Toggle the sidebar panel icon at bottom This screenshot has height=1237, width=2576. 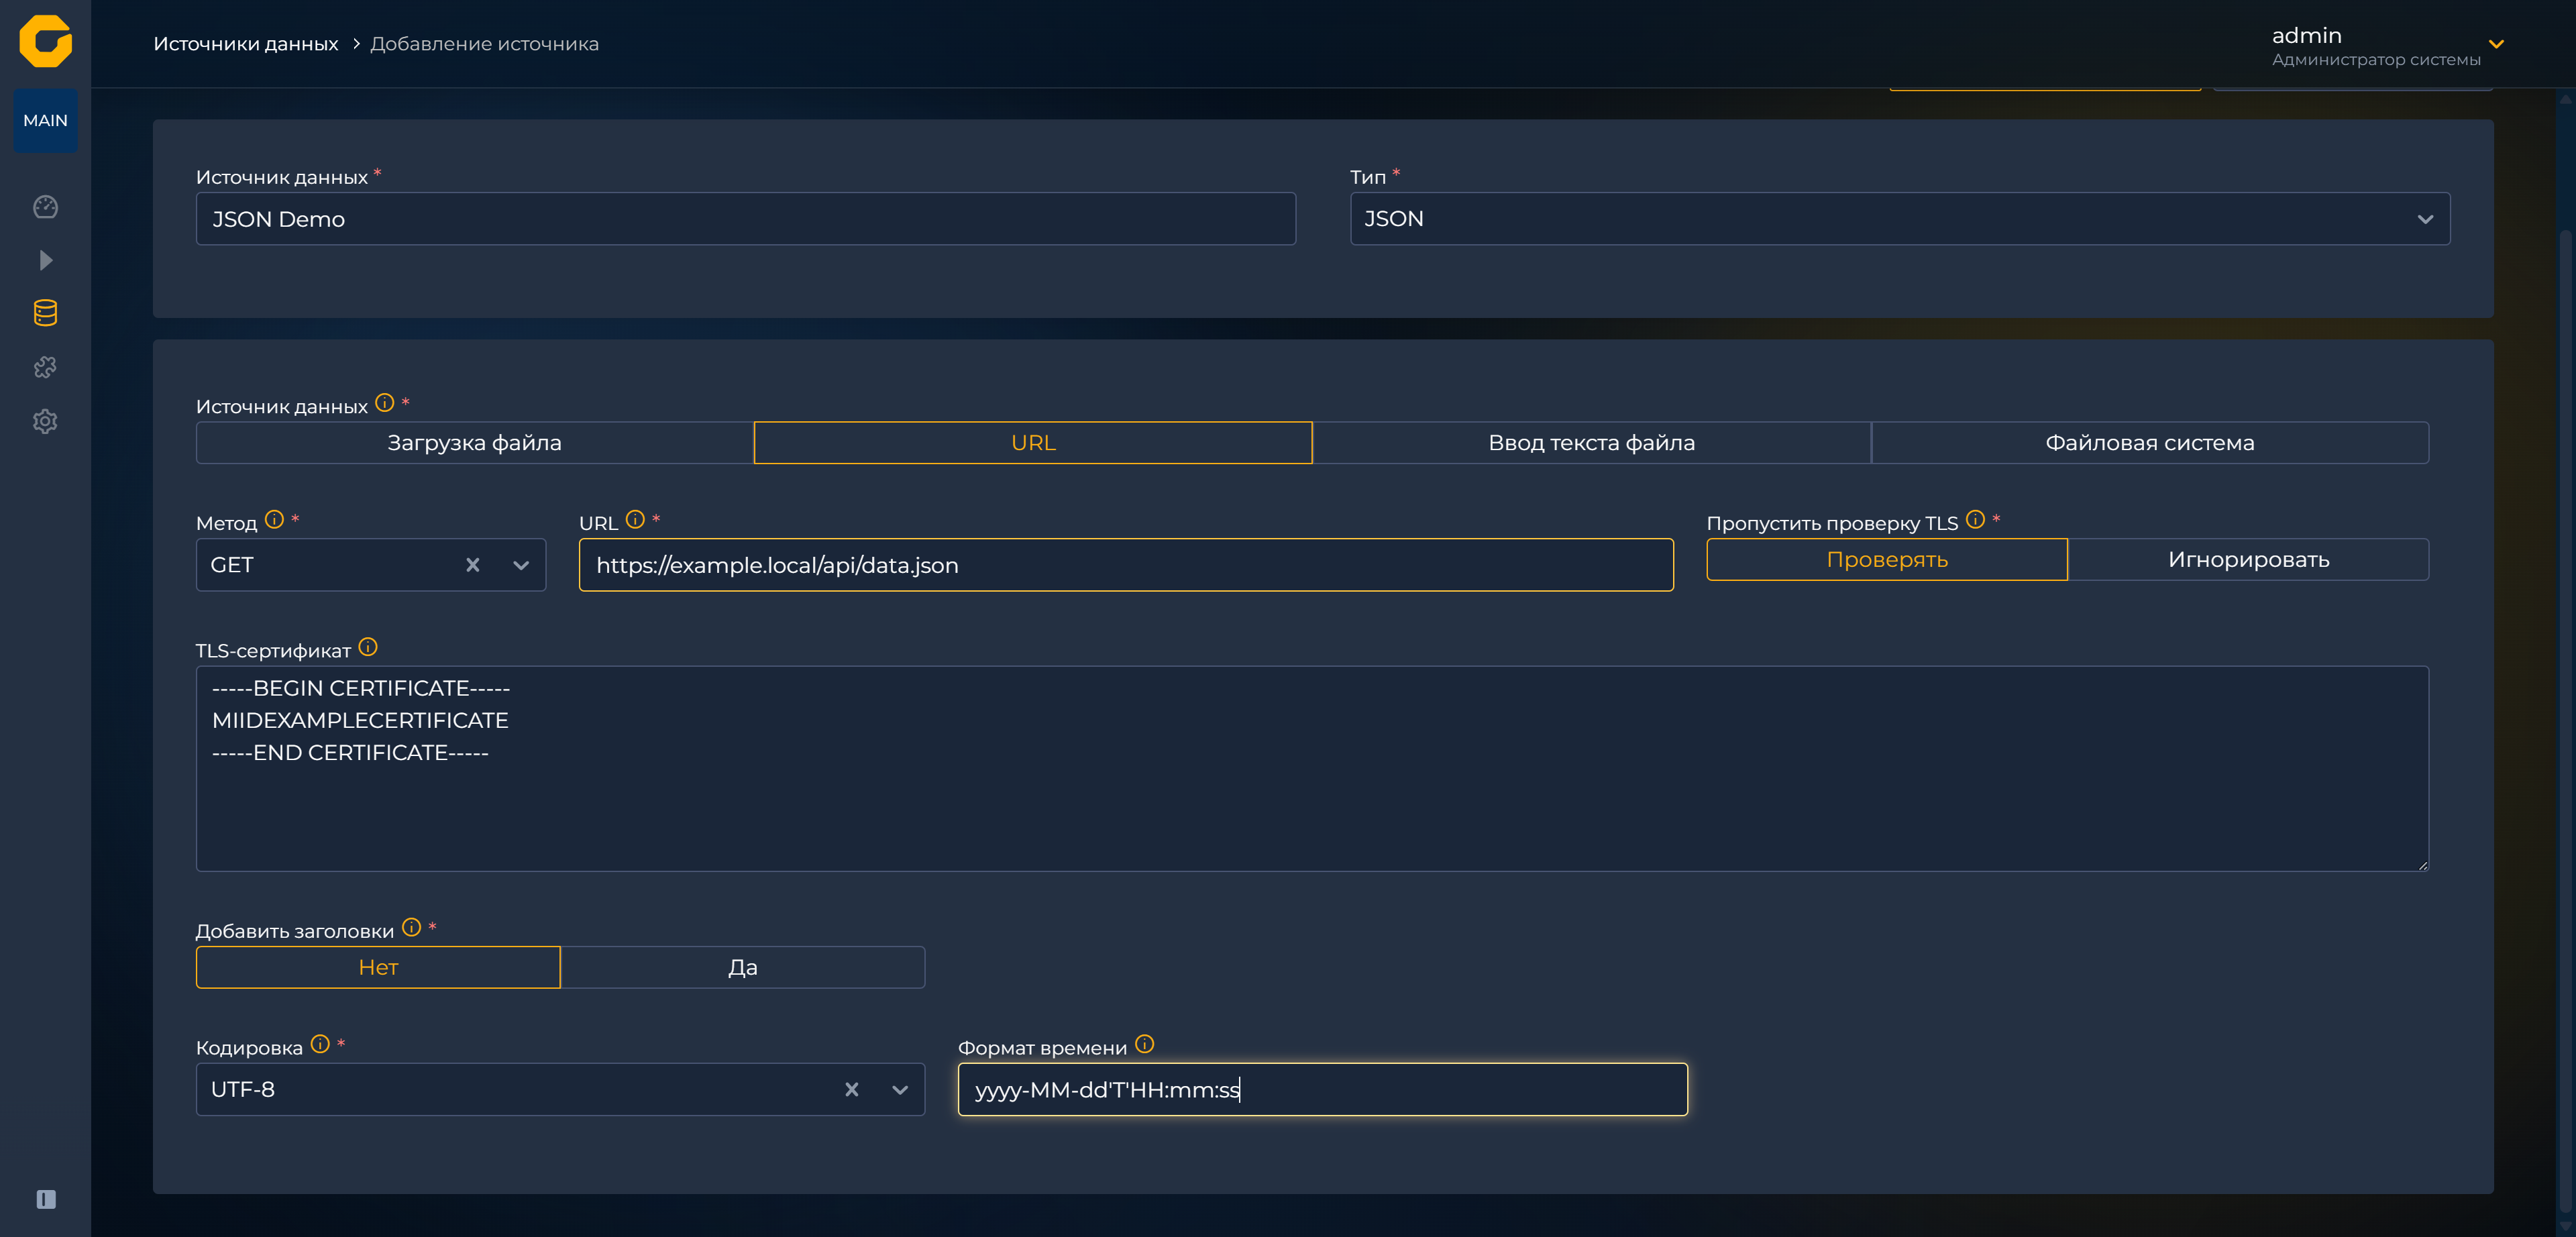[46, 1199]
